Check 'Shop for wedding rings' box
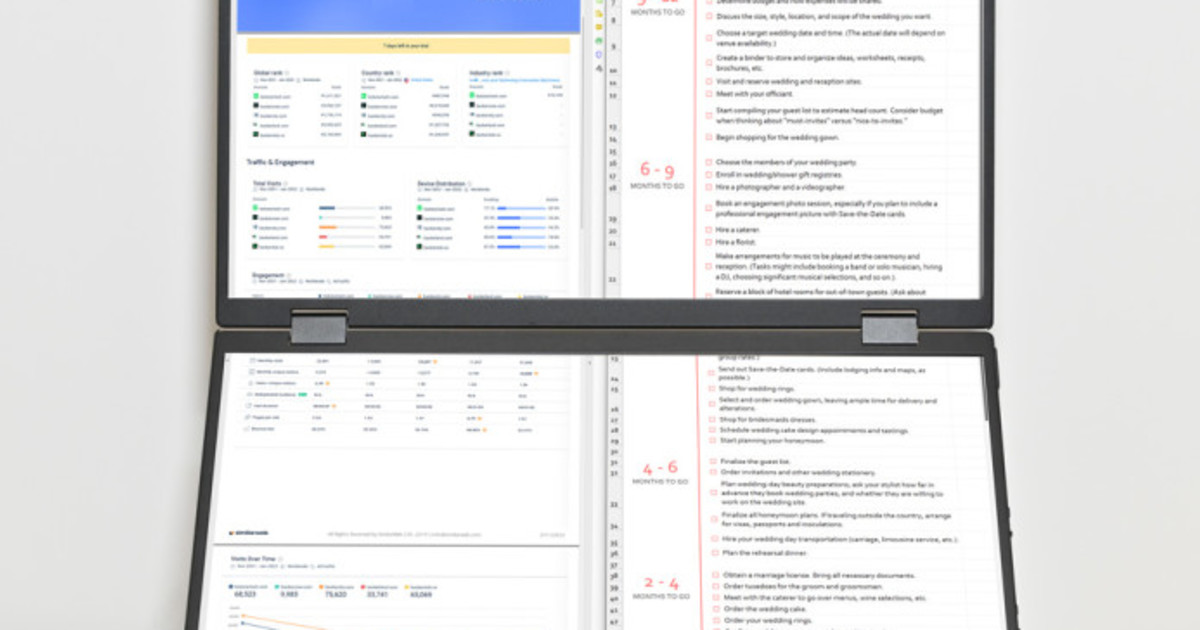Screen dimensions: 1200x630 (711, 388)
